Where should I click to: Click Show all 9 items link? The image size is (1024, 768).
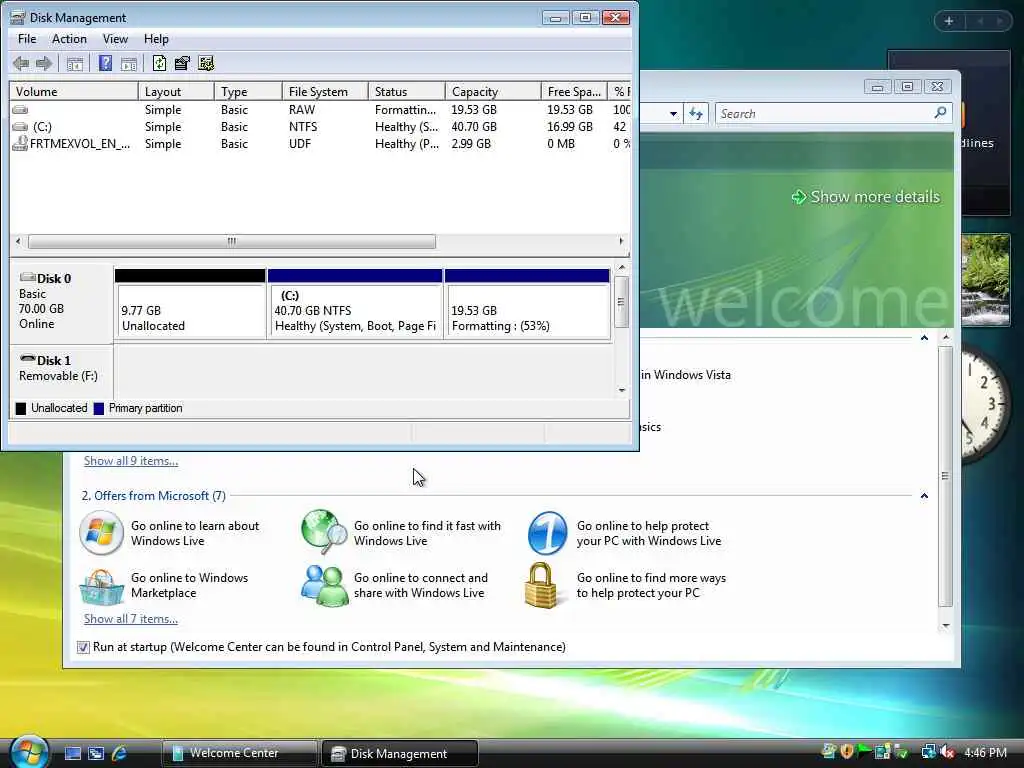131,461
